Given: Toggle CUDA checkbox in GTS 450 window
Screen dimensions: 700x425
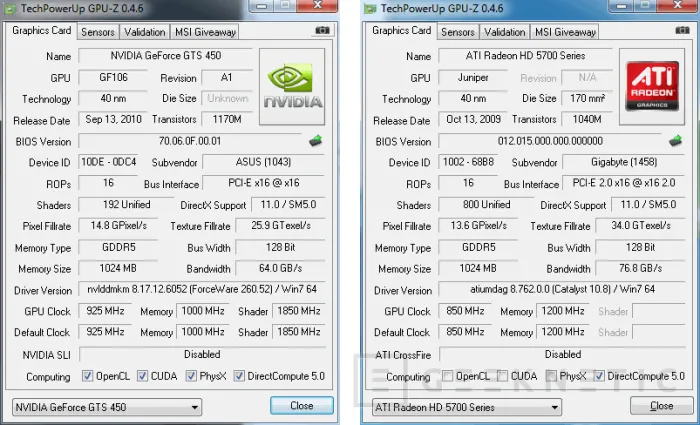Looking at the screenshot, I should pos(142,376).
